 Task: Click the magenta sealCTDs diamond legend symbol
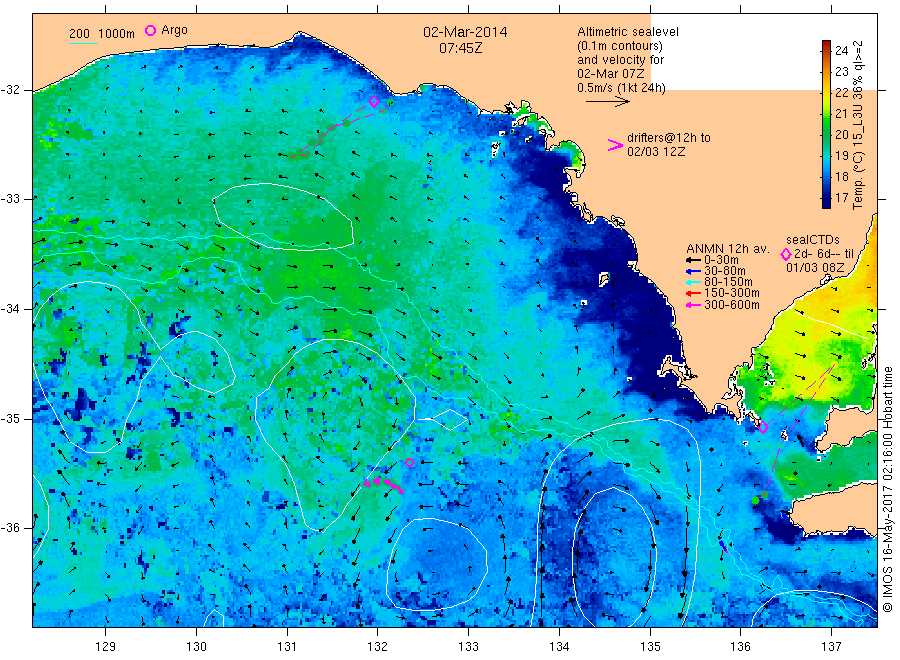pos(786,254)
